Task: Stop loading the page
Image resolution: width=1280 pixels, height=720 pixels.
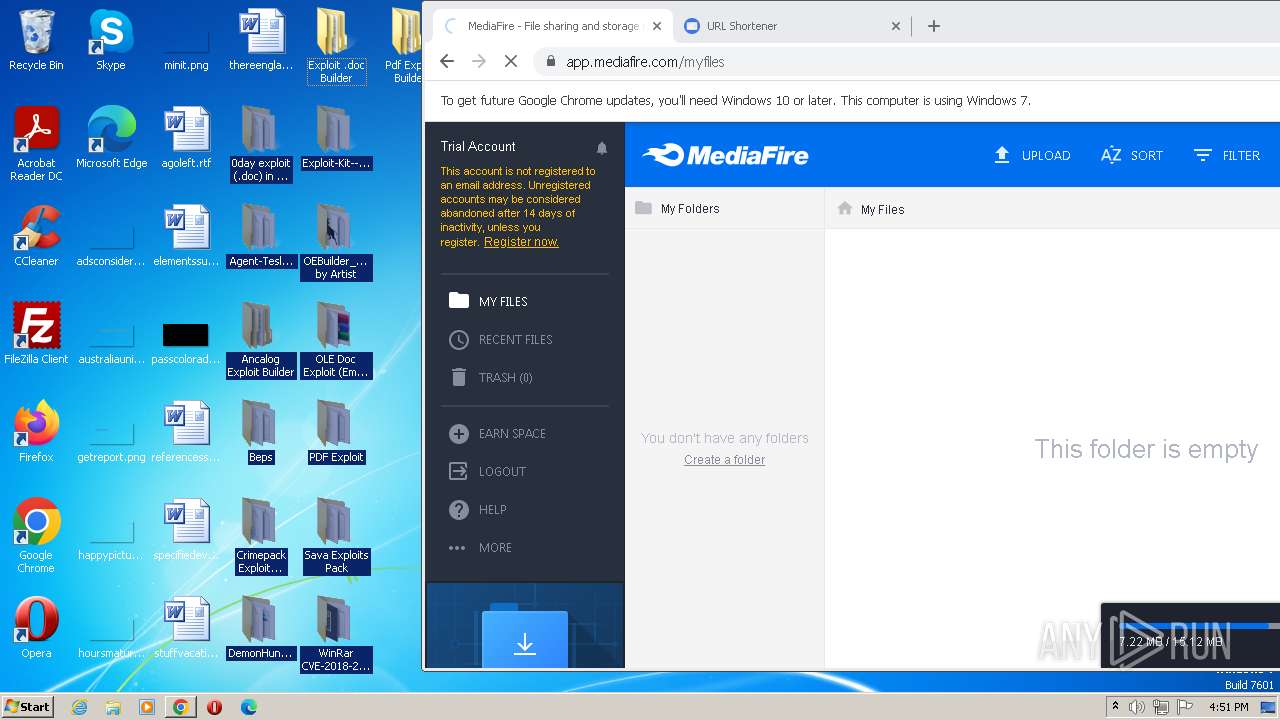Action: (x=510, y=61)
